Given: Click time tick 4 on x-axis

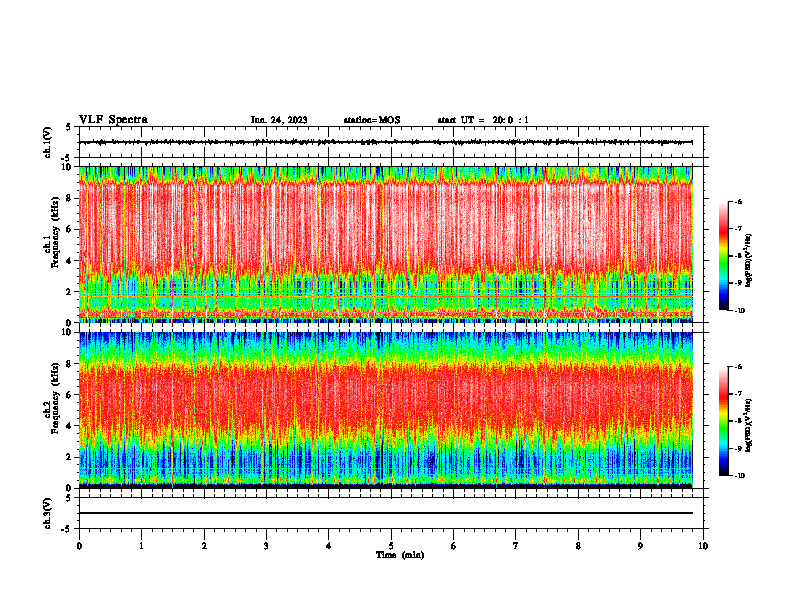Looking at the screenshot, I should point(329,546).
